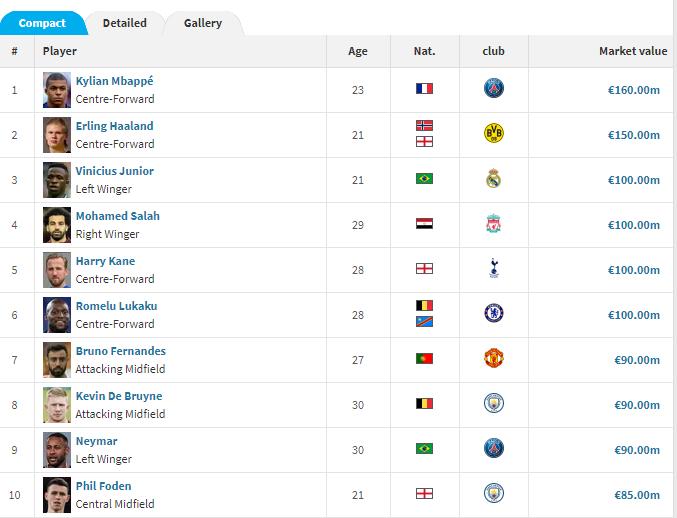Click the Real Madrid club crest
The width and height of the screenshot is (677, 518).
tap(493, 179)
